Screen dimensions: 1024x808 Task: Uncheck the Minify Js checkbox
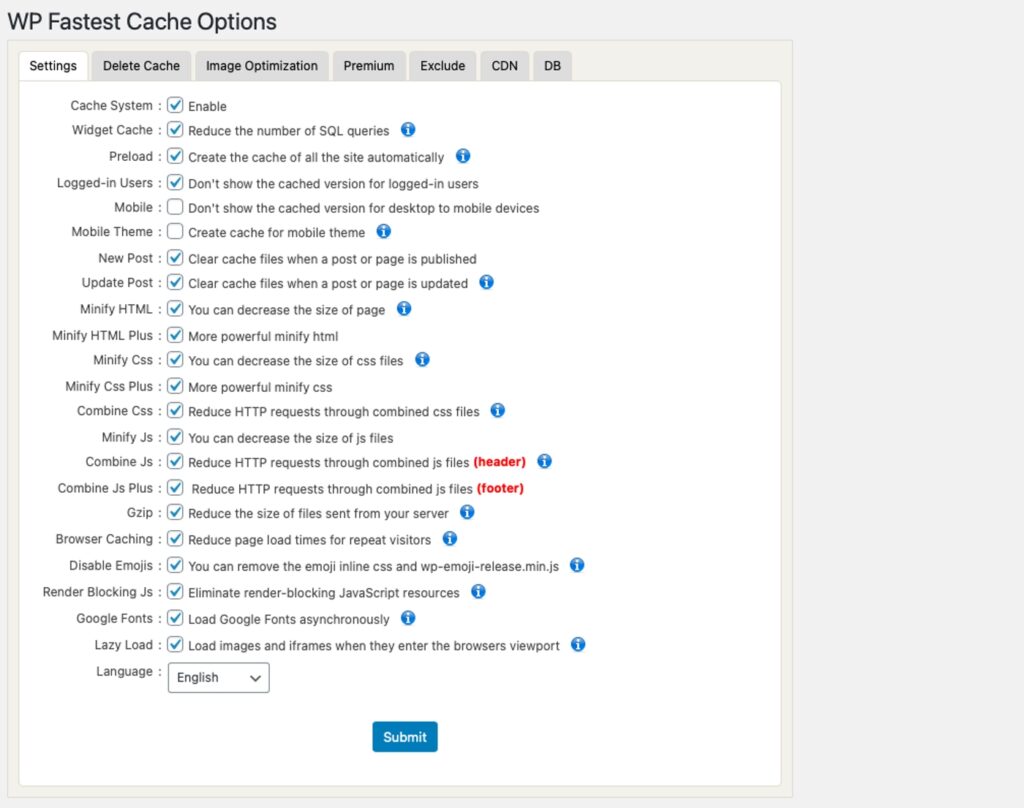tap(175, 437)
